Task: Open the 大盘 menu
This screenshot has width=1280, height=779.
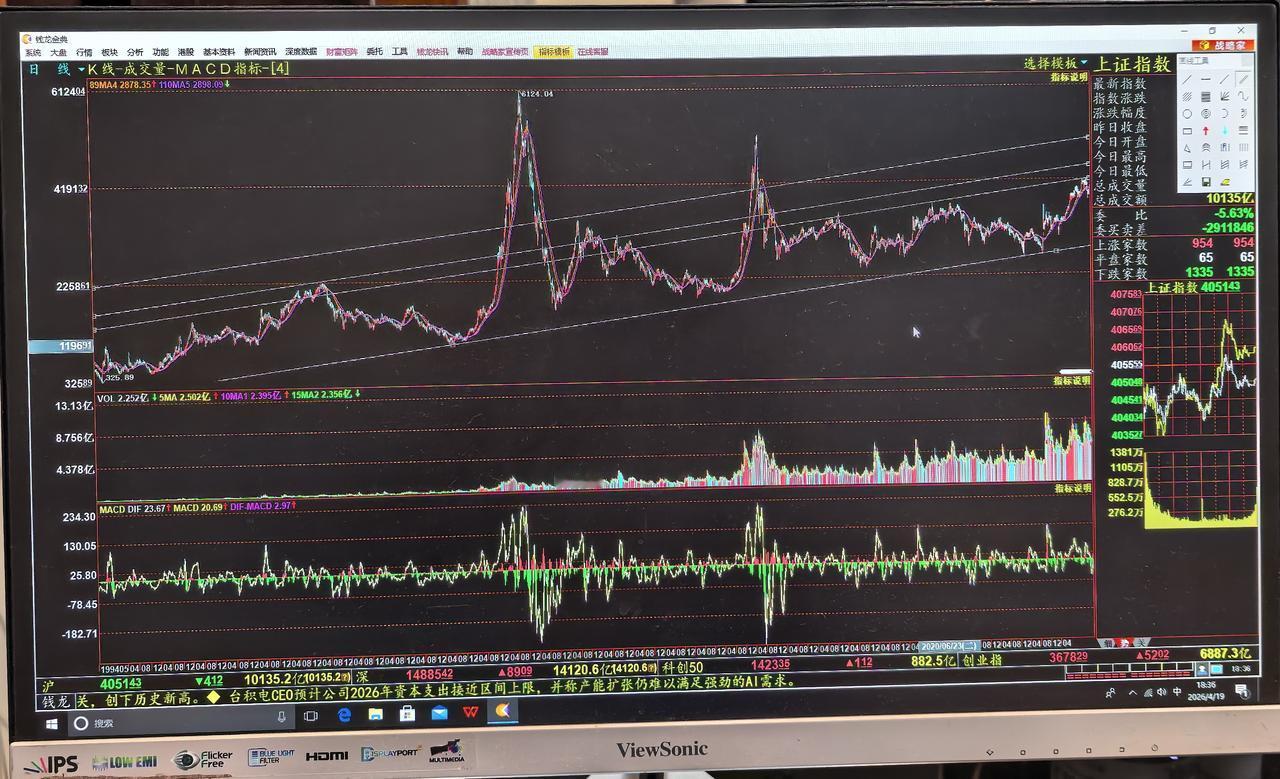Action: [59, 52]
